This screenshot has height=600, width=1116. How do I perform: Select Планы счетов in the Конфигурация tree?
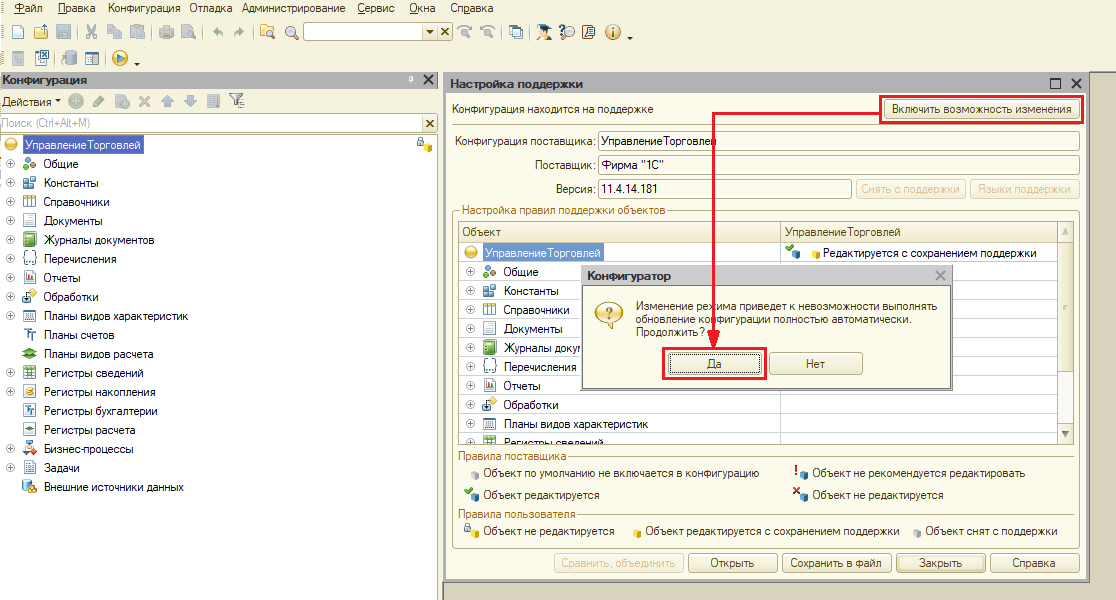click(x=79, y=335)
